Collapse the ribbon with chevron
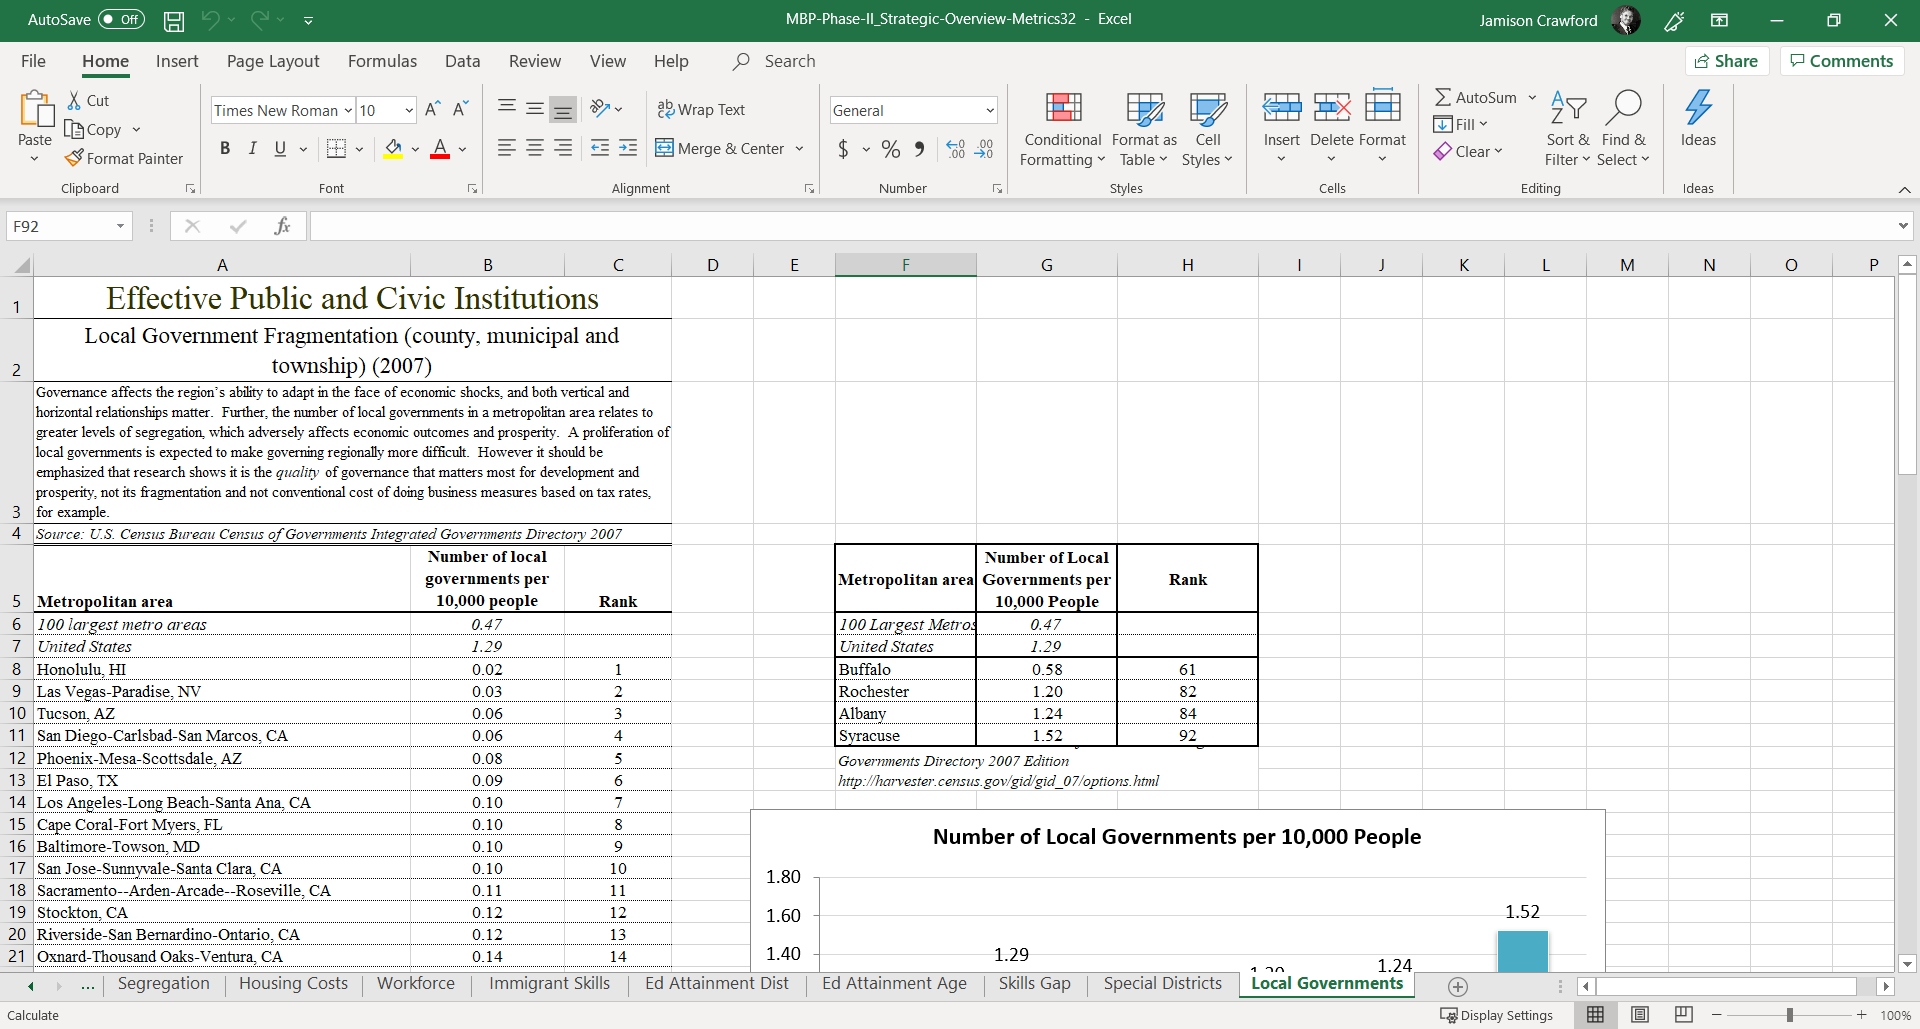 1904,189
